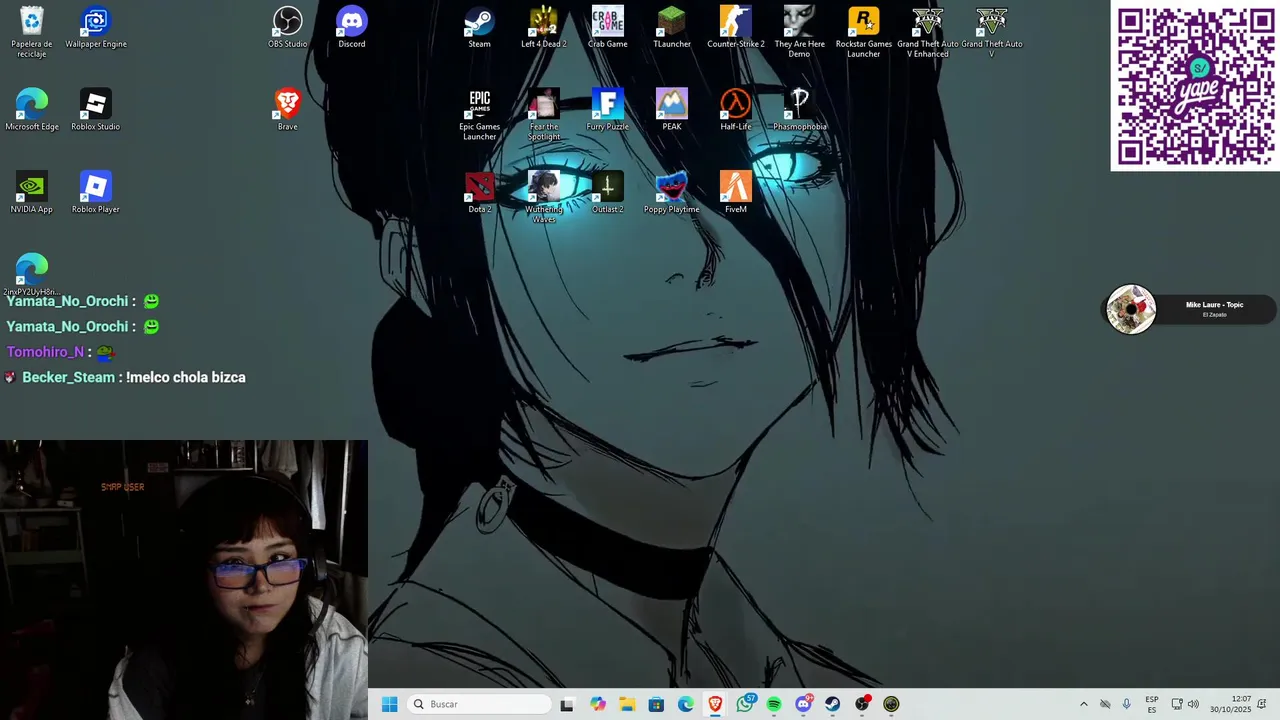Launch Left 4 Dead 2 shortcut
This screenshot has width=1280, height=720.
(x=544, y=27)
